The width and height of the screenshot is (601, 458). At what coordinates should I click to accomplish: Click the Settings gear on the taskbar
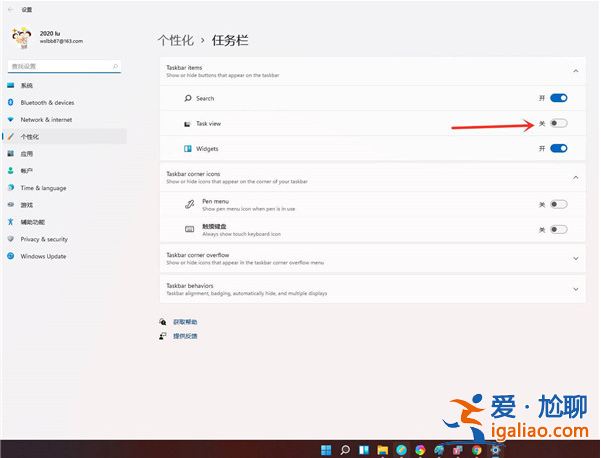click(495, 450)
